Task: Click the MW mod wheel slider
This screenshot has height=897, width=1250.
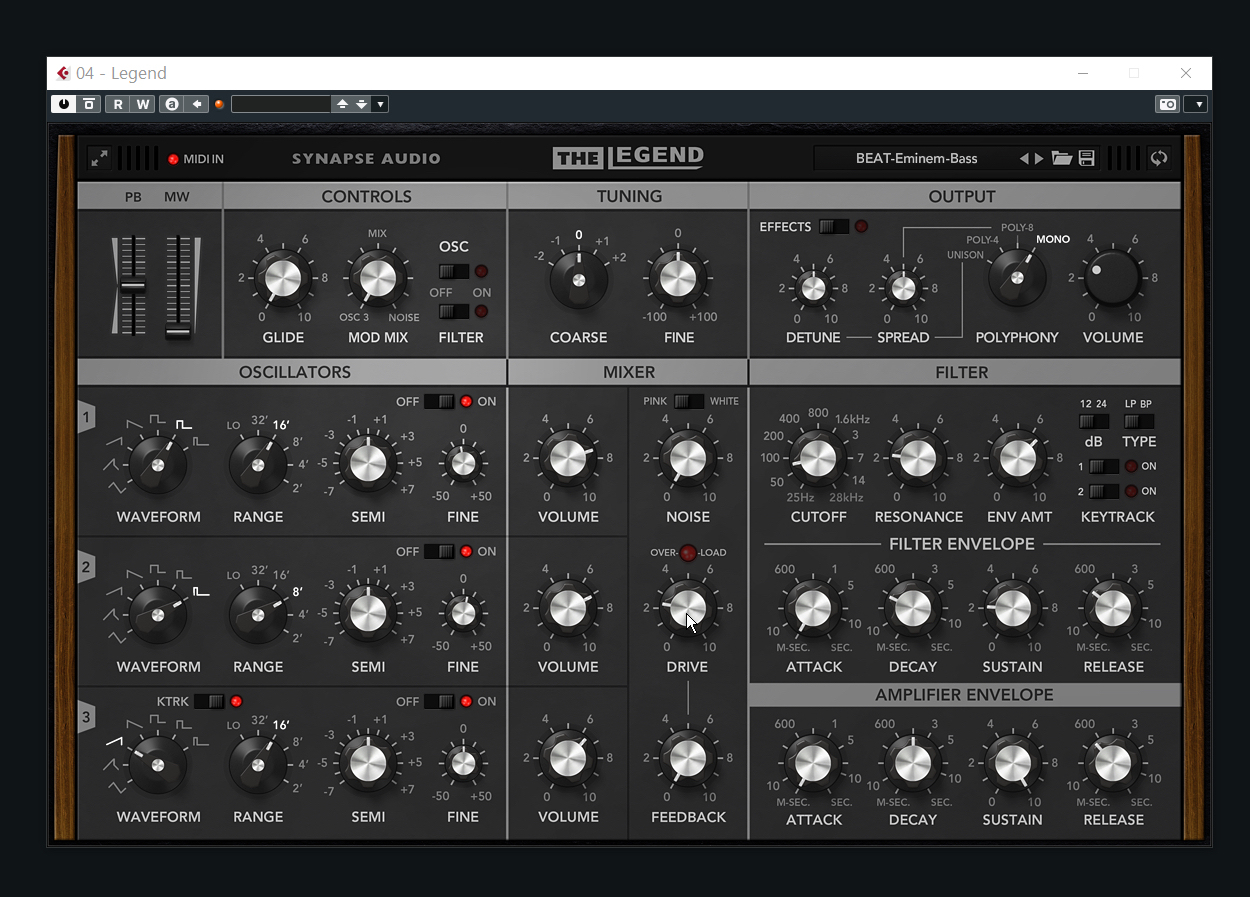Action: [x=178, y=285]
